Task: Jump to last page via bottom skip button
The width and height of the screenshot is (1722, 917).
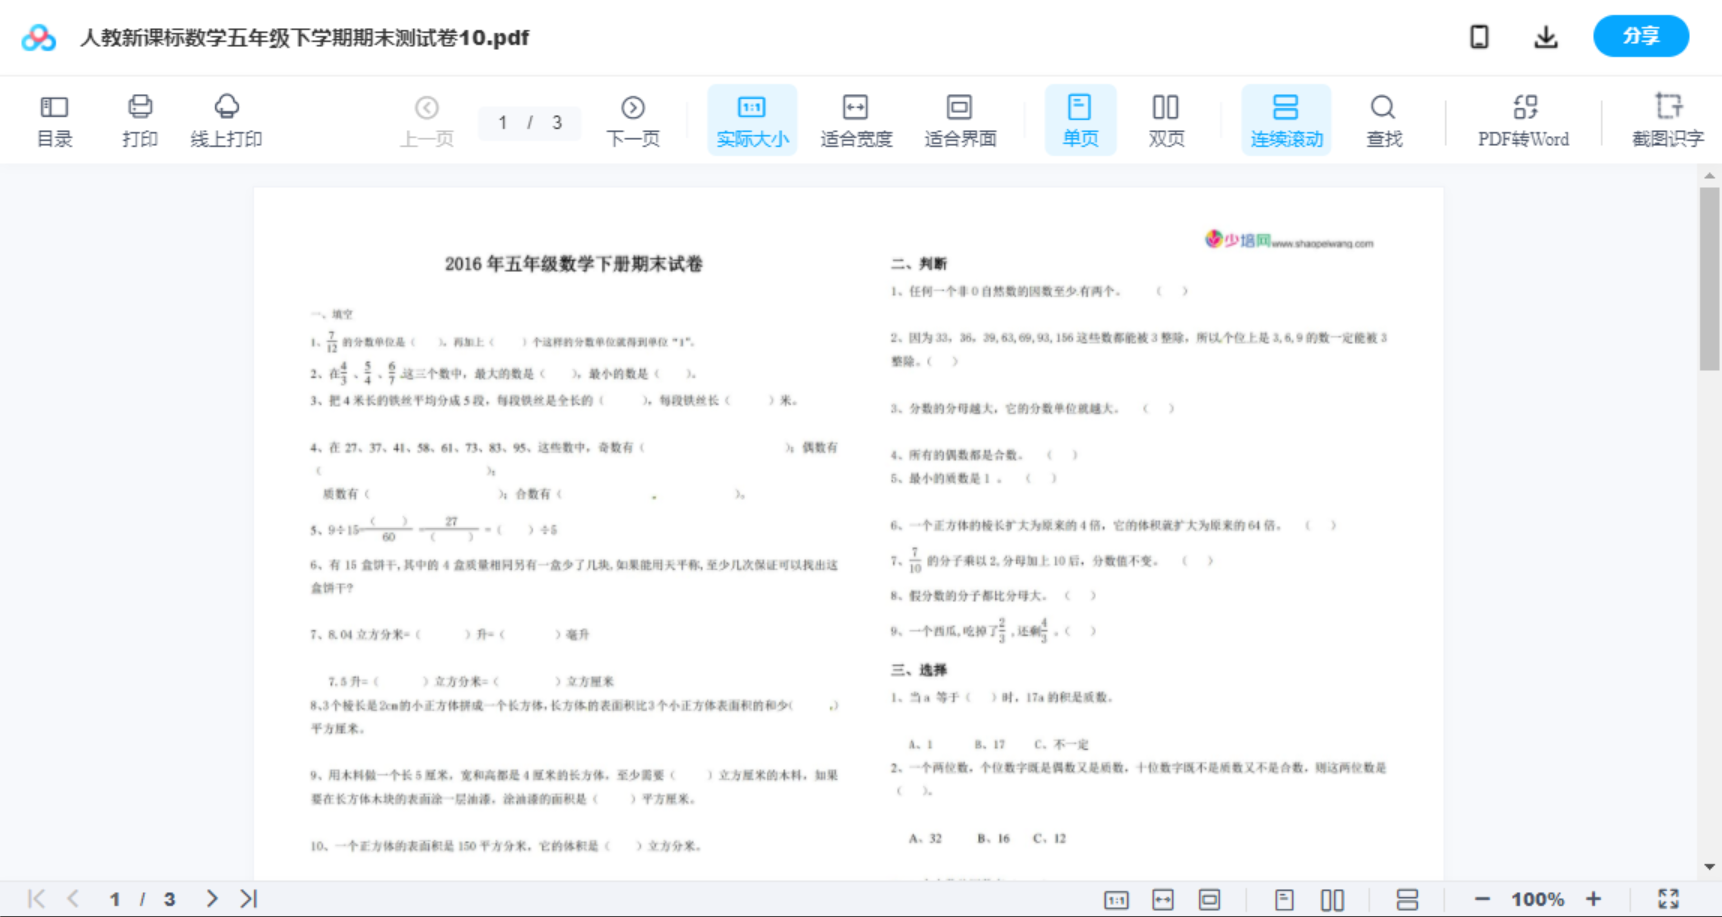Action: pos(246,898)
